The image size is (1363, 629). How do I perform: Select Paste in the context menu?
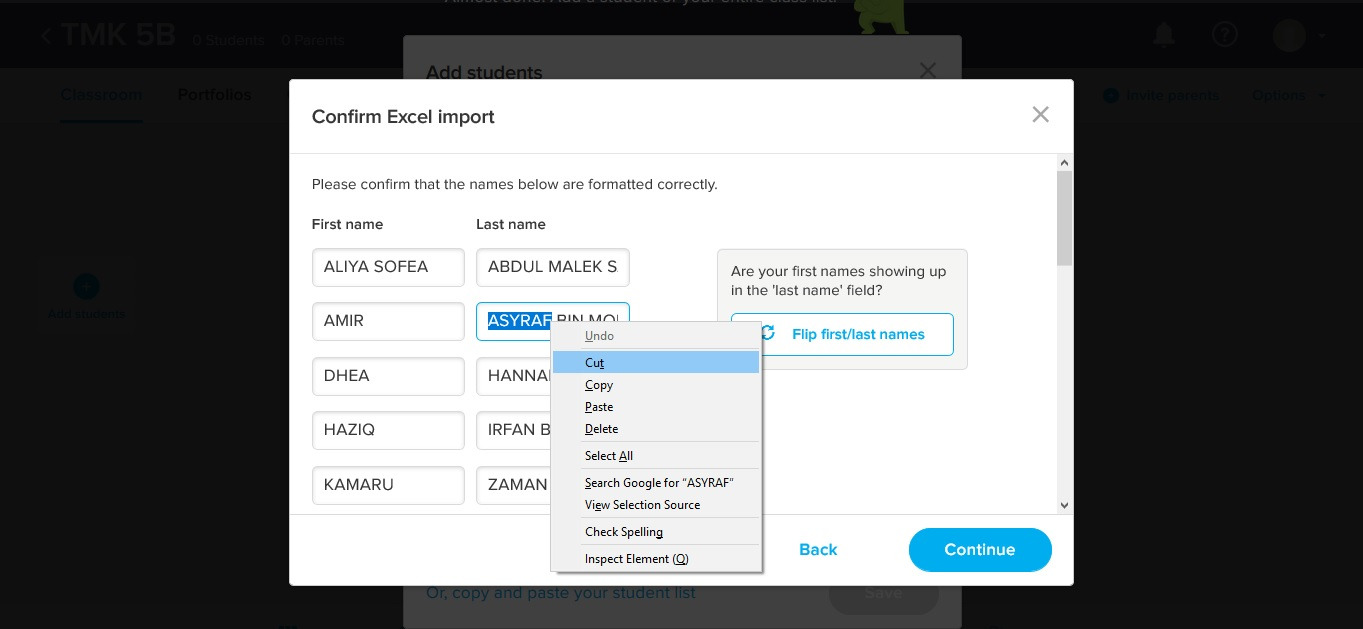click(599, 407)
